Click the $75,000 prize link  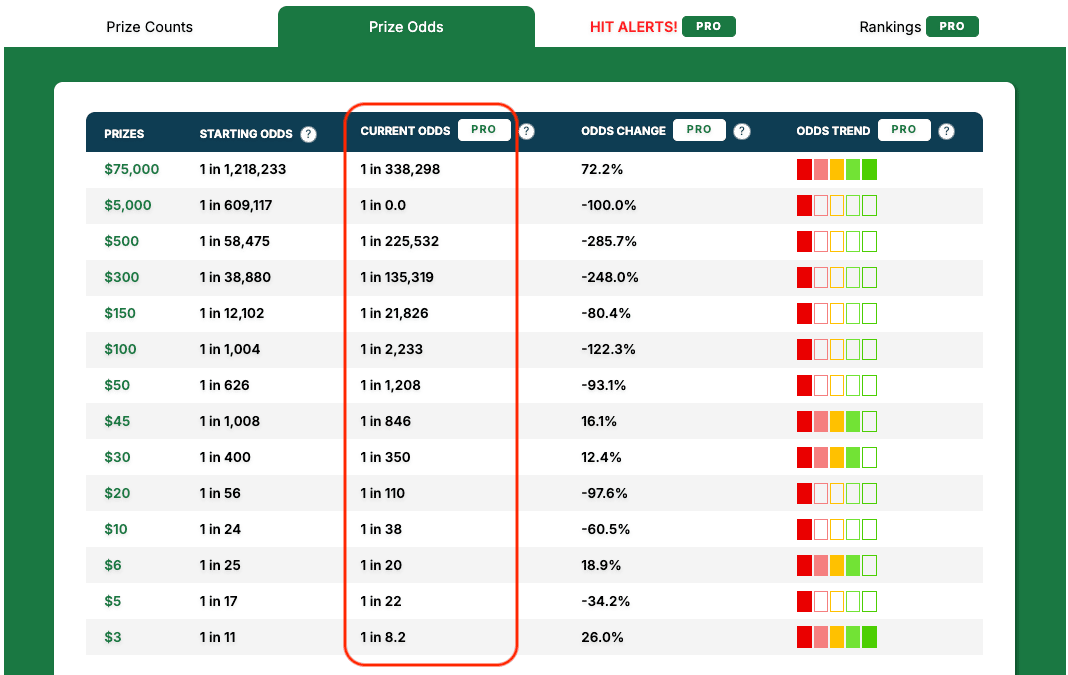point(131,169)
